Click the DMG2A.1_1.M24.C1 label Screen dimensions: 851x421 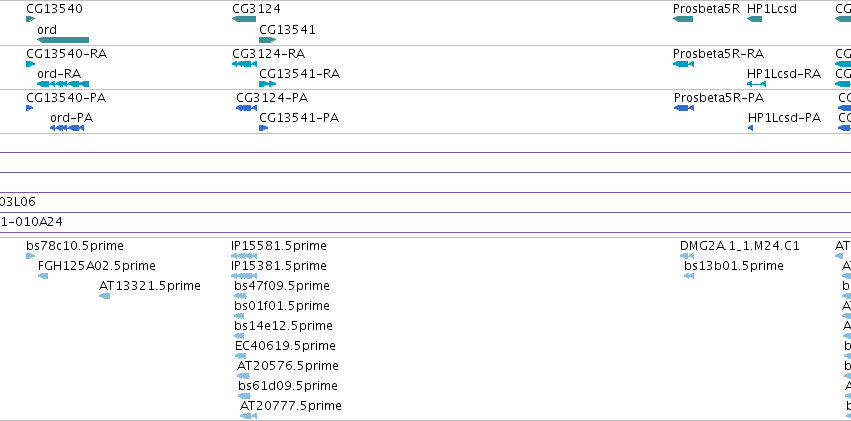[x=740, y=246]
